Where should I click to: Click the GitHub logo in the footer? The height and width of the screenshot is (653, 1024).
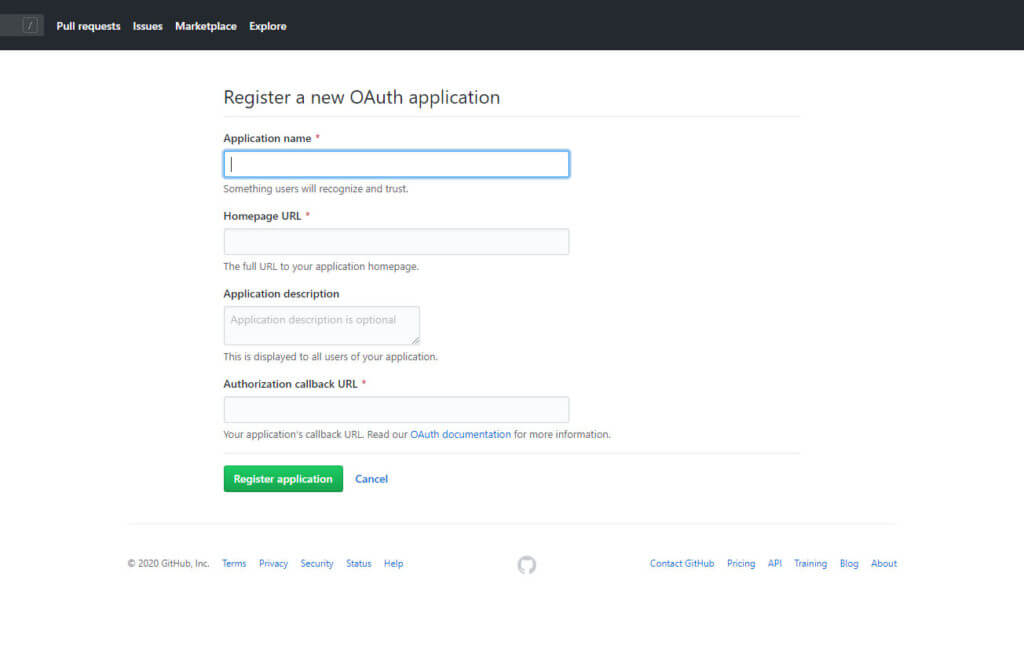tap(526, 564)
